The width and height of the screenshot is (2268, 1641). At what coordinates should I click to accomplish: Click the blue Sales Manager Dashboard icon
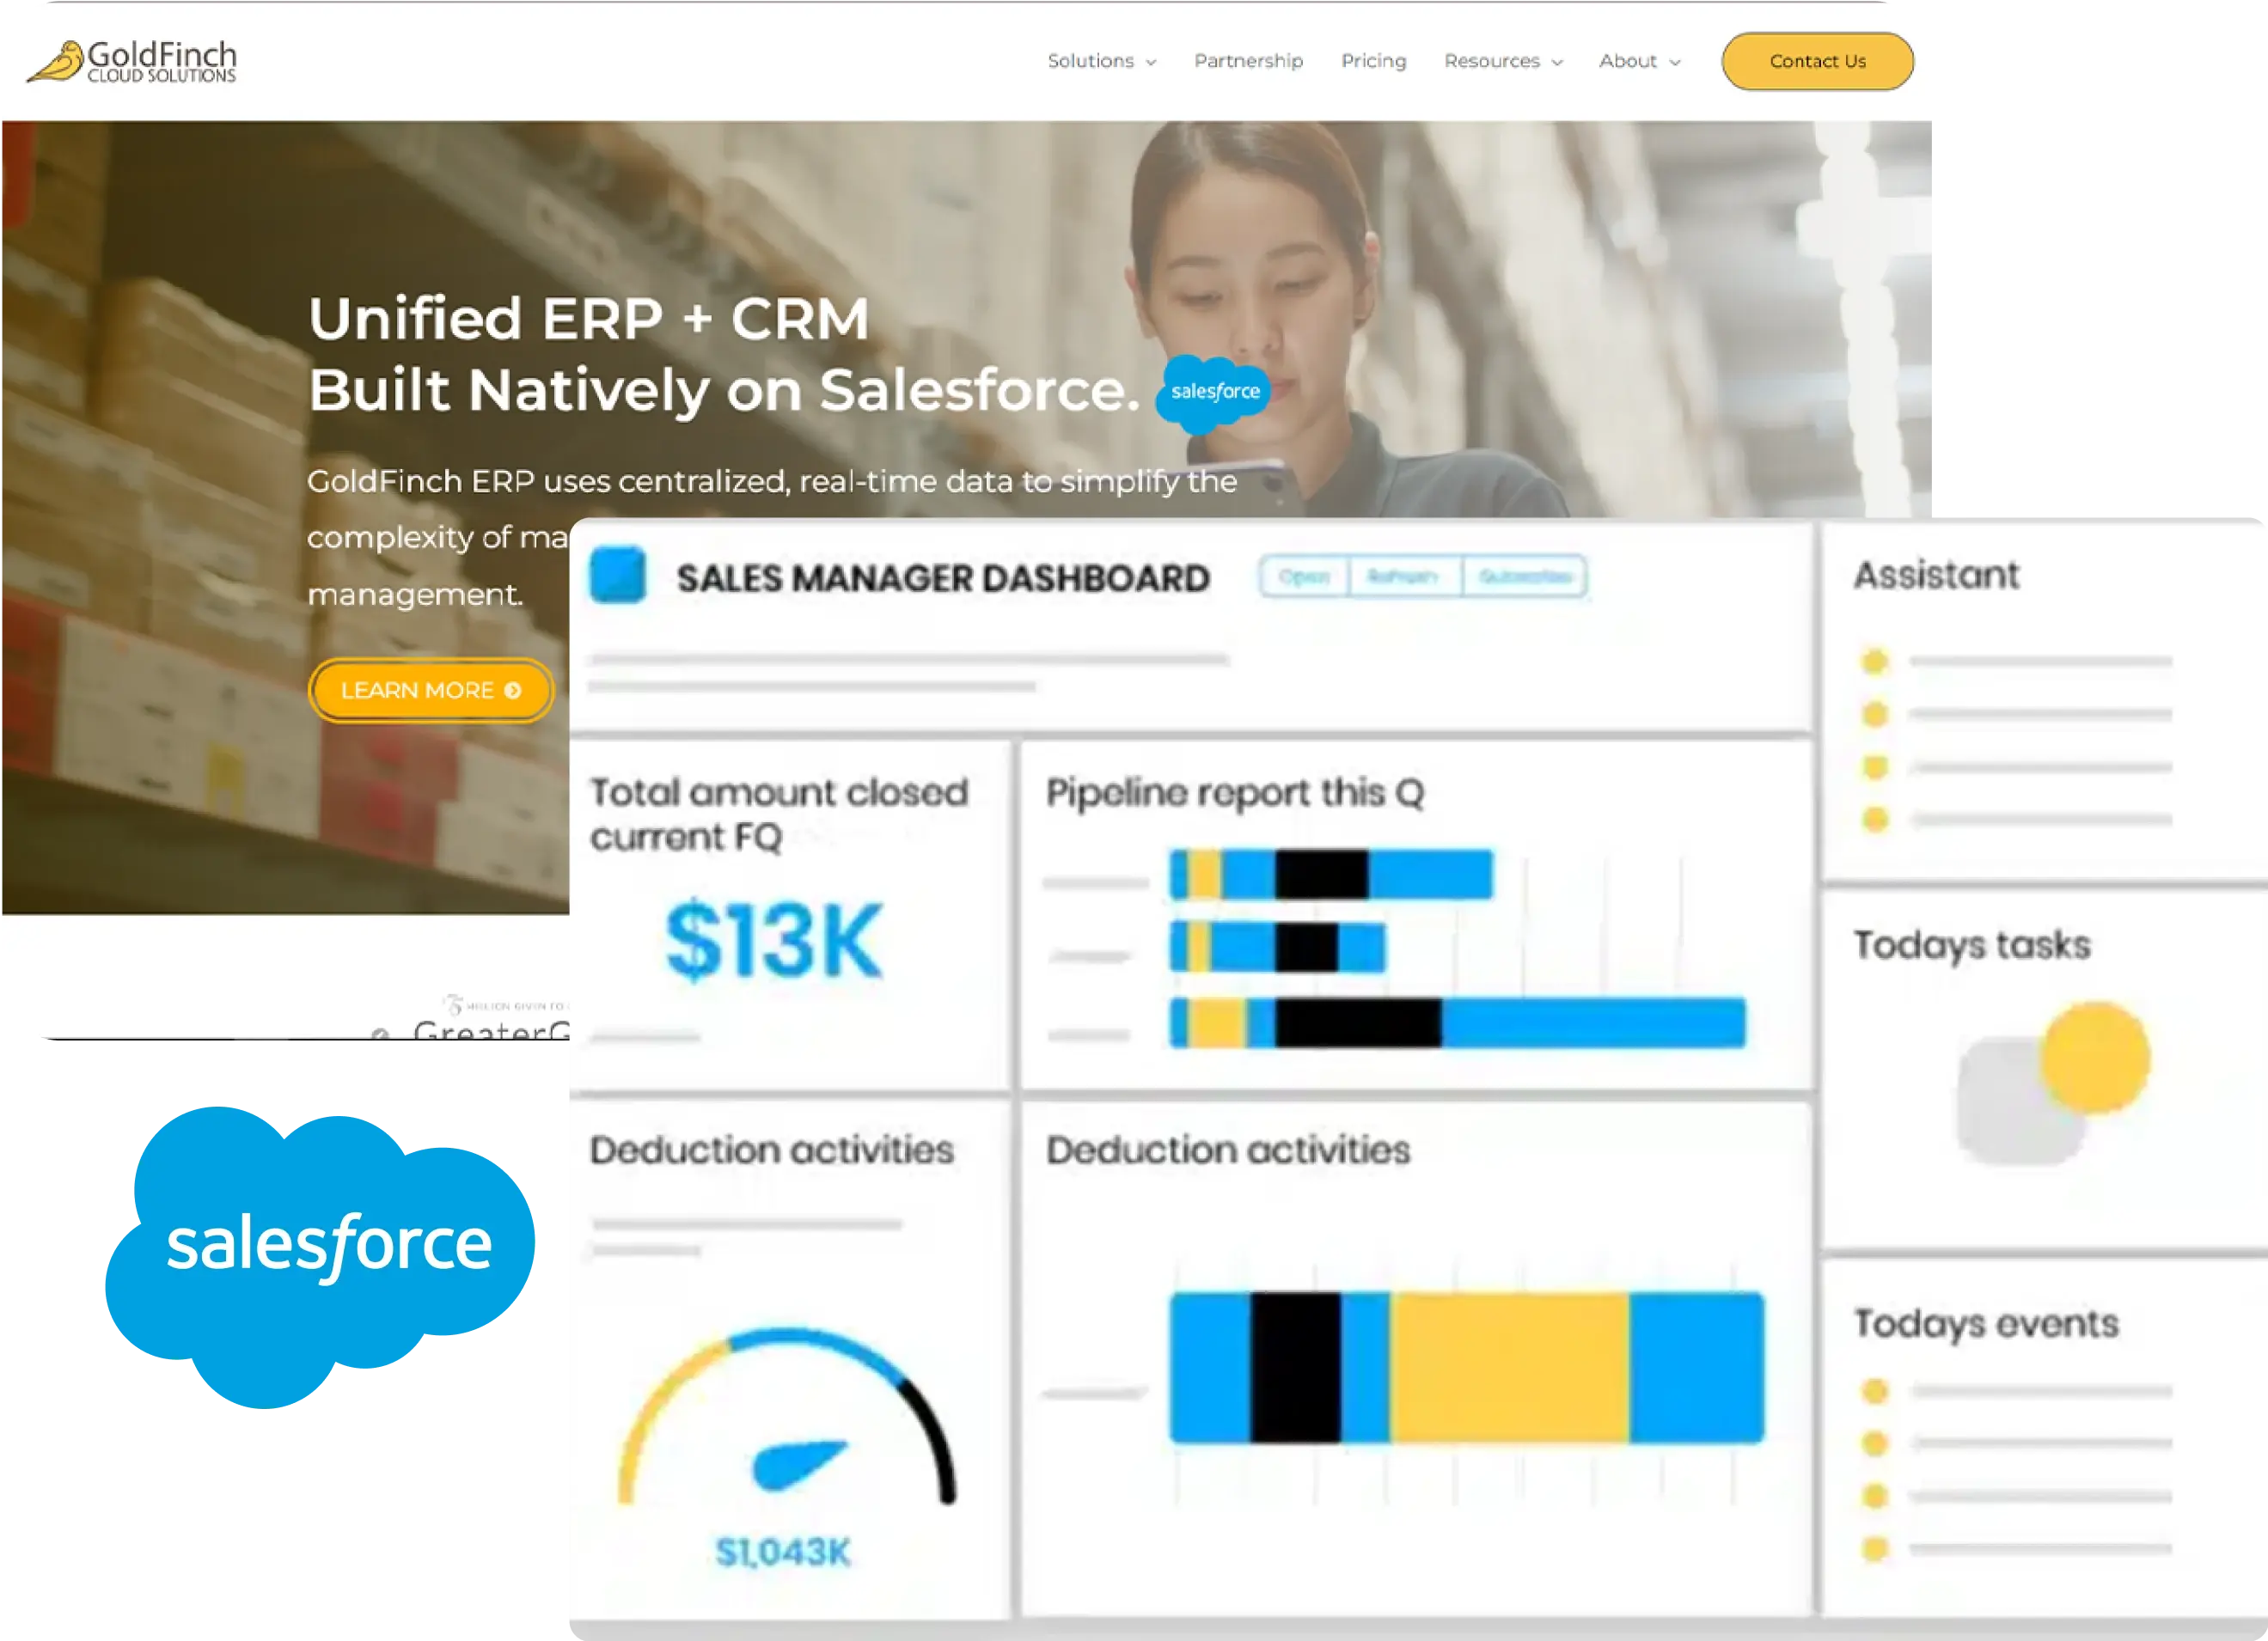point(617,575)
